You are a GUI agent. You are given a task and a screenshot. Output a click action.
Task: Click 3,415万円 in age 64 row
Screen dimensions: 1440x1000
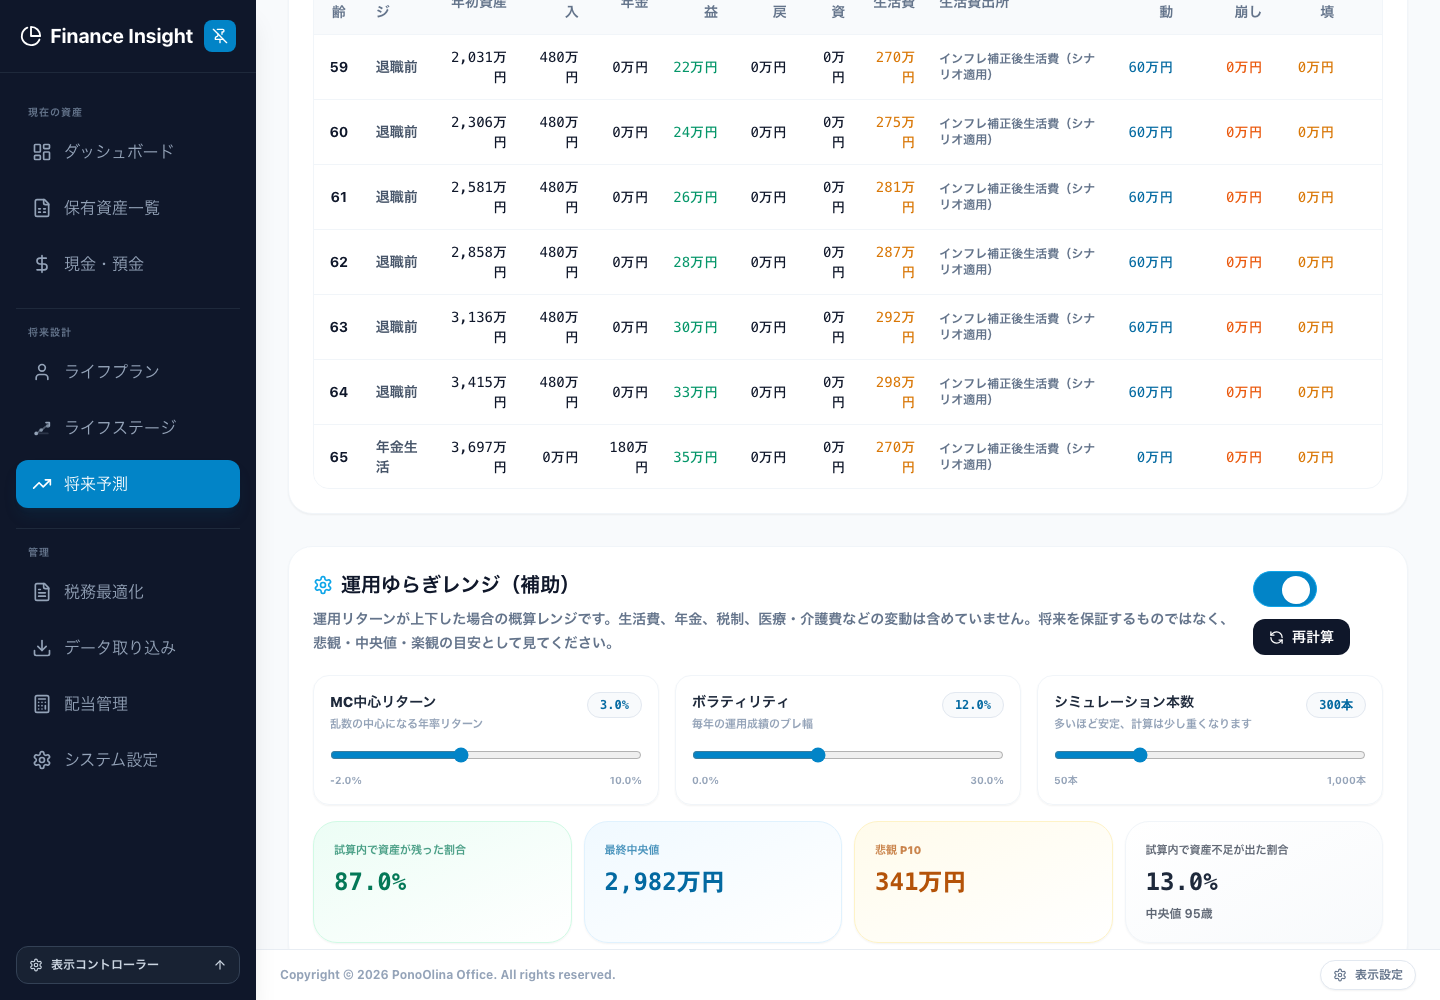[x=479, y=392]
